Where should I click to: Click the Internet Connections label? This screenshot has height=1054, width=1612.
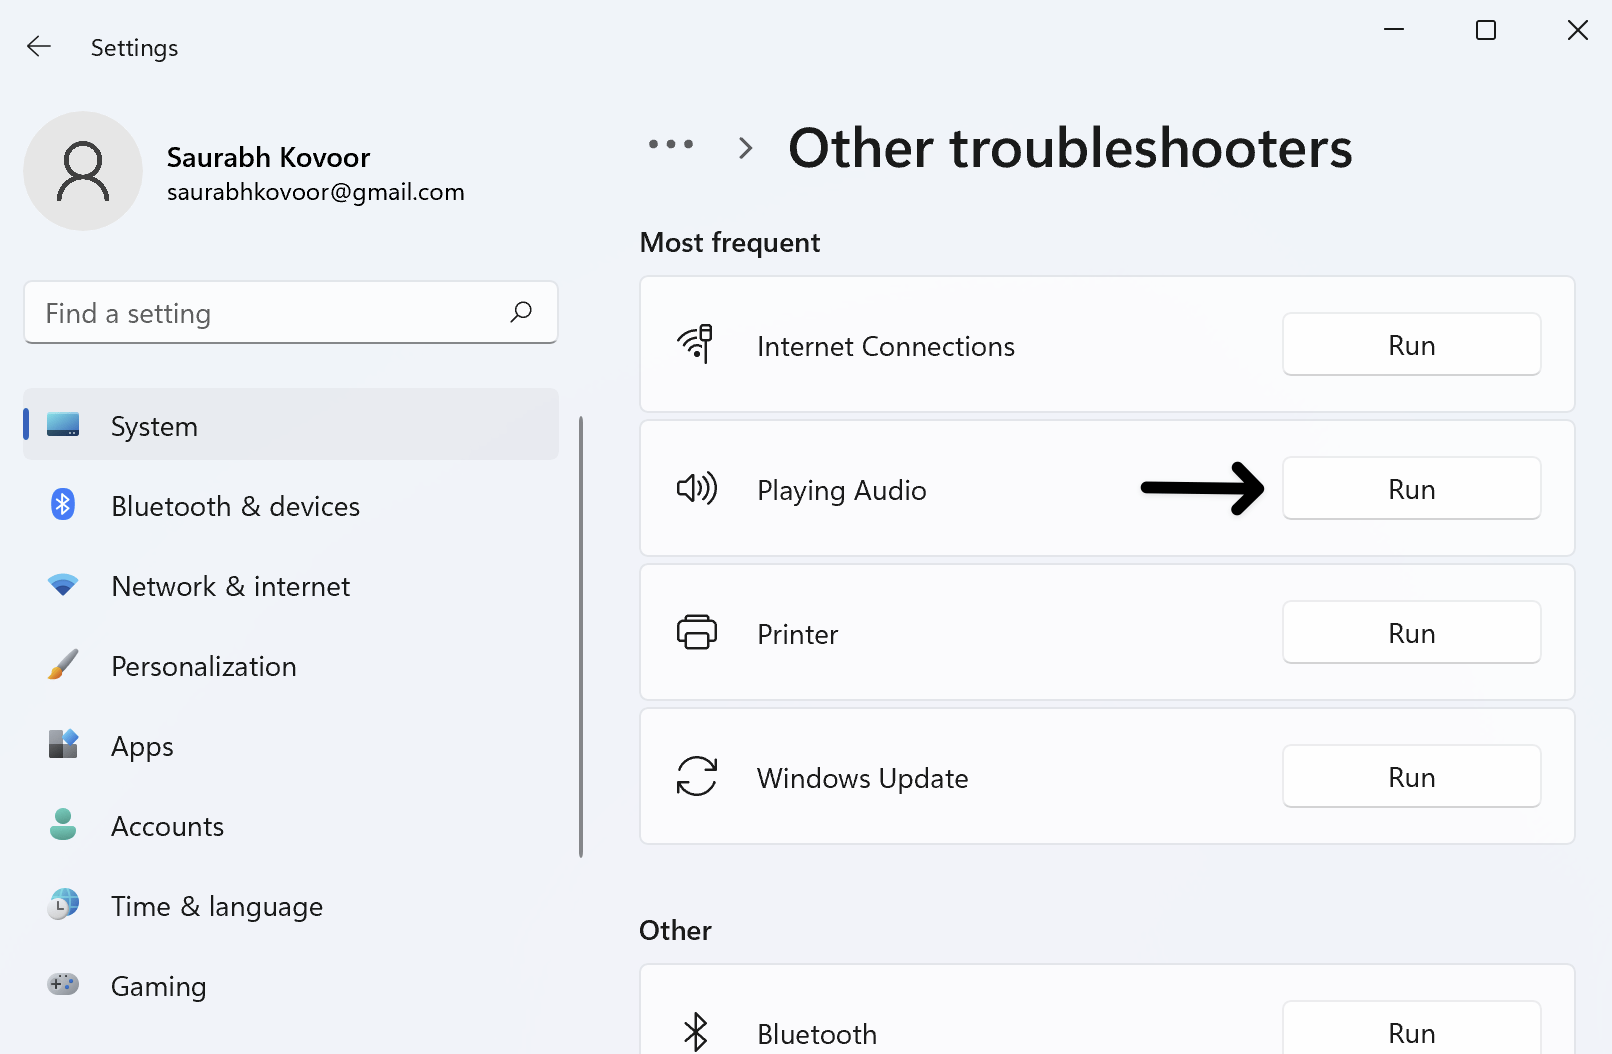tap(885, 346)
